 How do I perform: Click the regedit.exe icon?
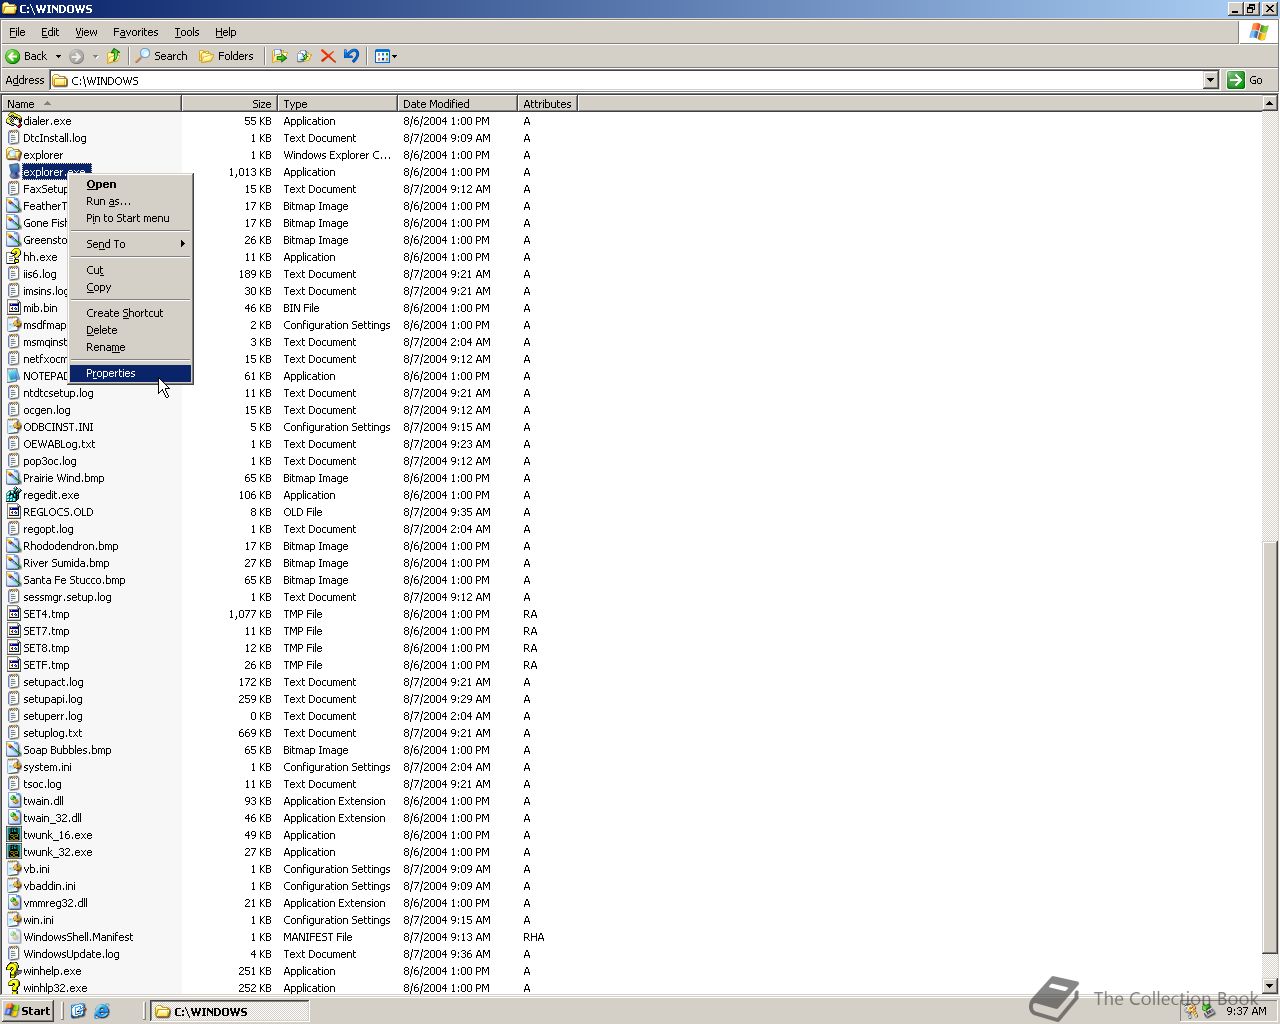(14, 495)
